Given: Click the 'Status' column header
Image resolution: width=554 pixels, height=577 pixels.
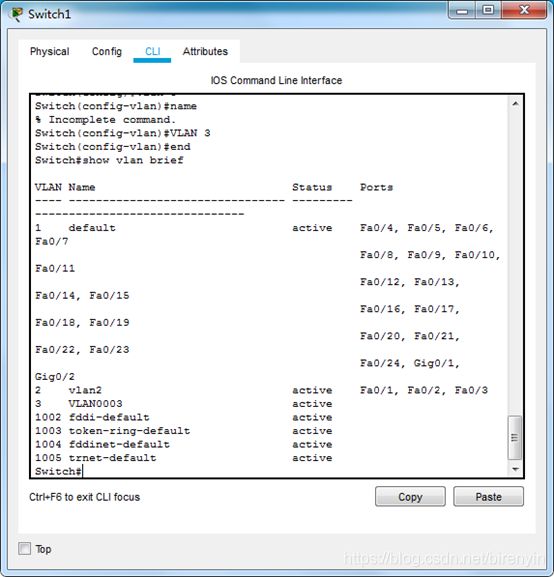Looking at the screenshot, I should pos(312,187).
